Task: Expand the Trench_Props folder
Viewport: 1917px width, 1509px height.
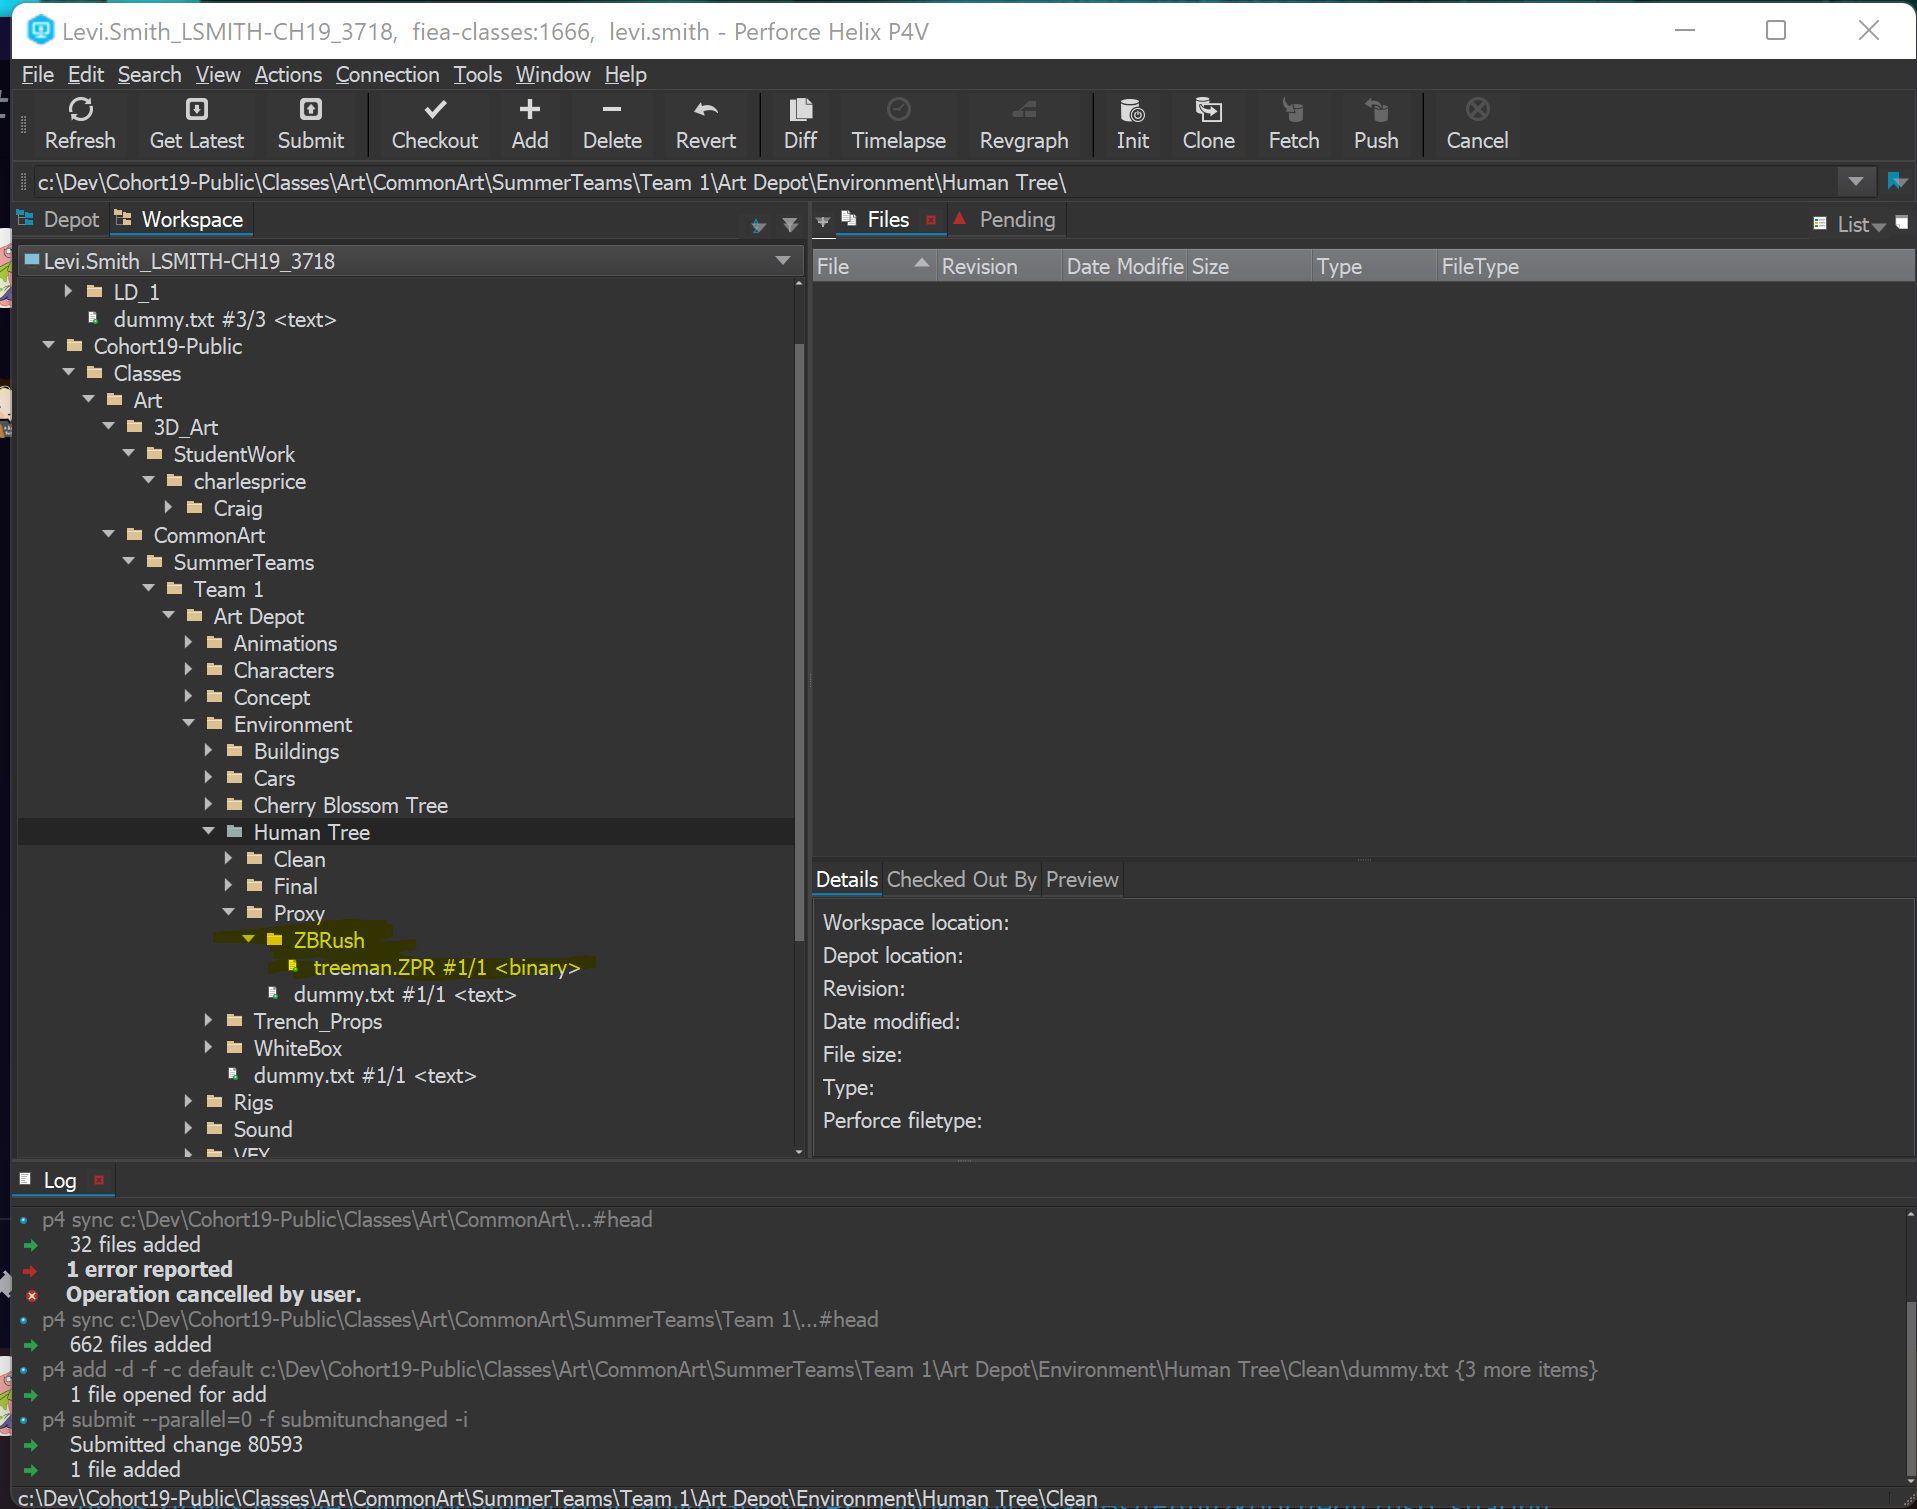Action: (x=208, y=1020)
